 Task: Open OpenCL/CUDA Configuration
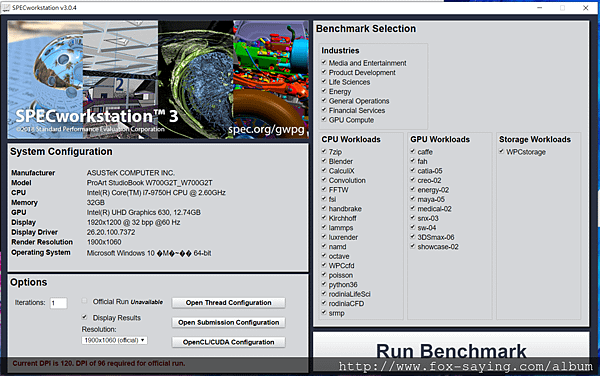click(x=228, y=342)
